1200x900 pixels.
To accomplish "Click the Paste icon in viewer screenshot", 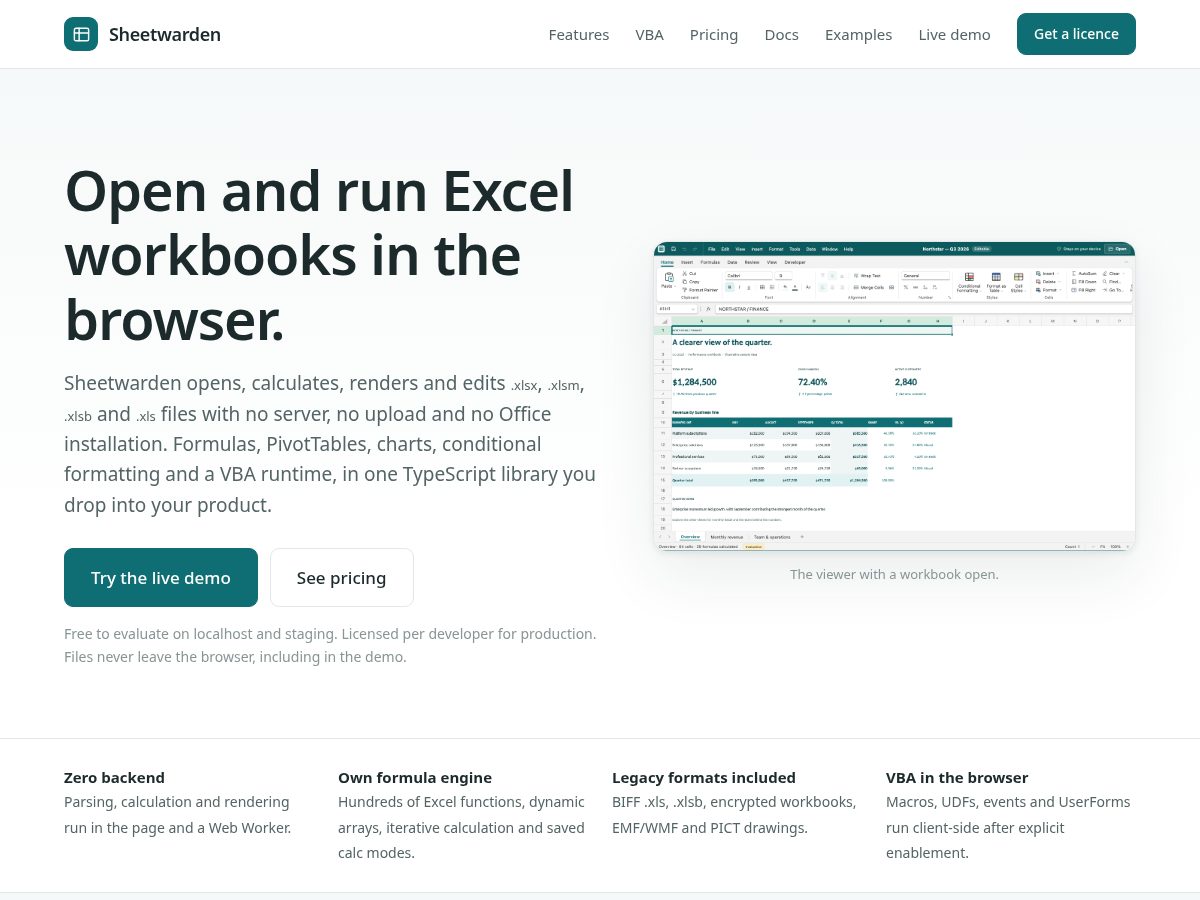I will tap(669, 277).
